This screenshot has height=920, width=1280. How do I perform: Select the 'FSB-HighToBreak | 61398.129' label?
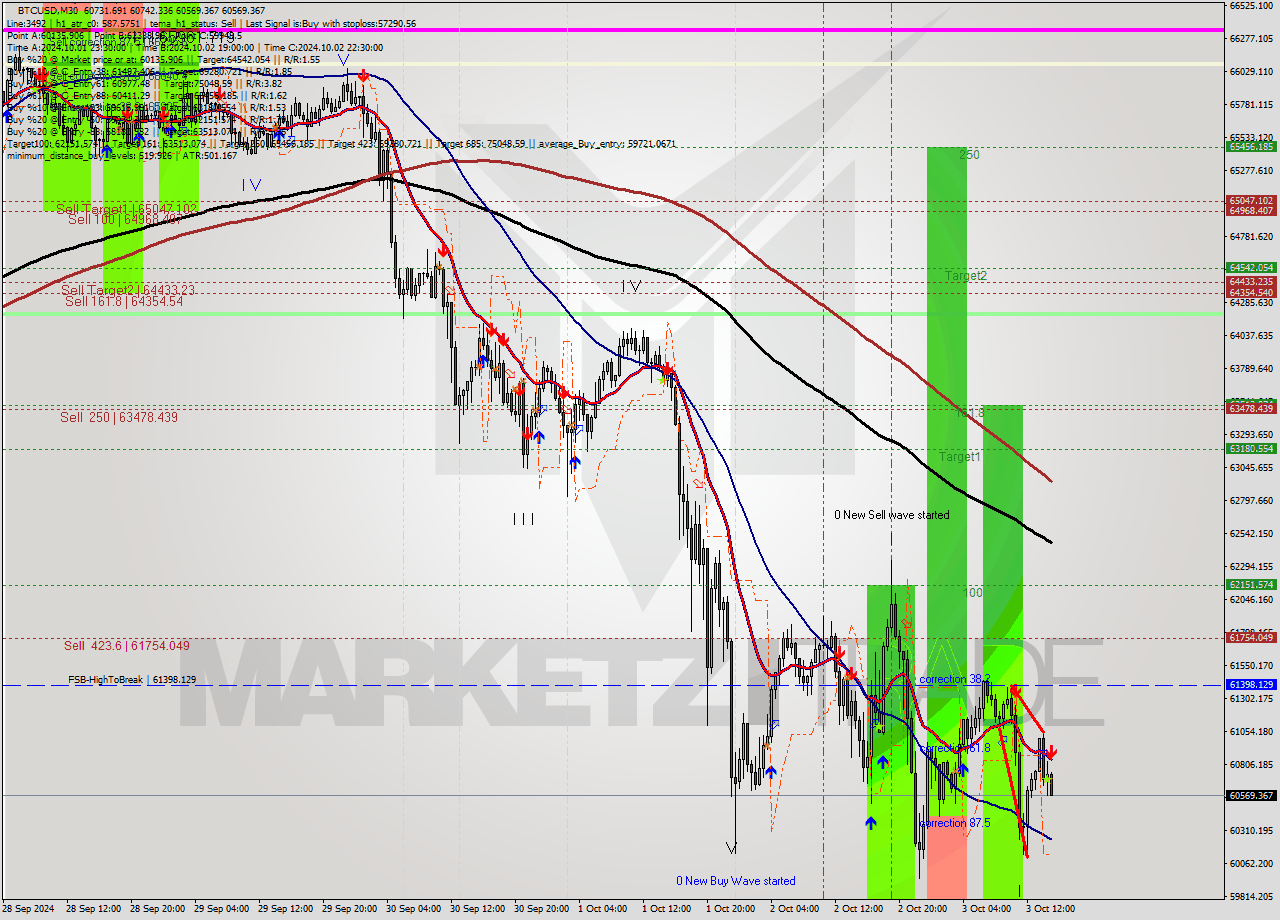coord(132,680)
